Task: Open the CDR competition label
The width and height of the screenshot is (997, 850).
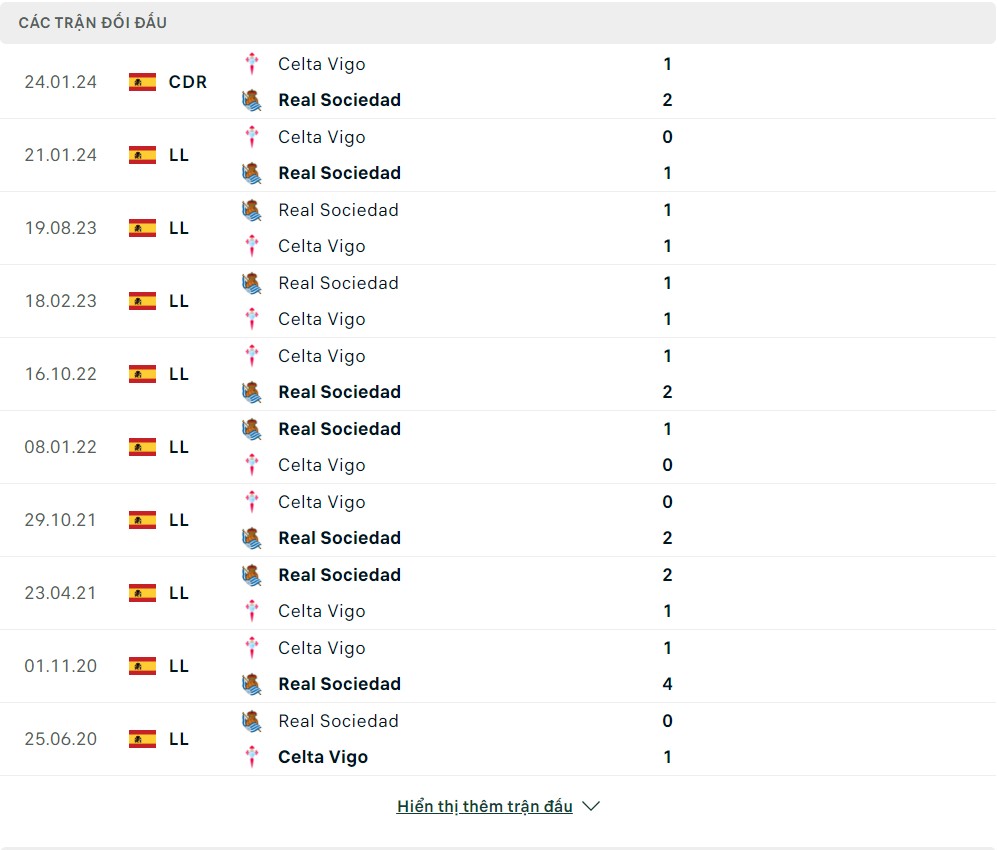Action: point(188,82)
